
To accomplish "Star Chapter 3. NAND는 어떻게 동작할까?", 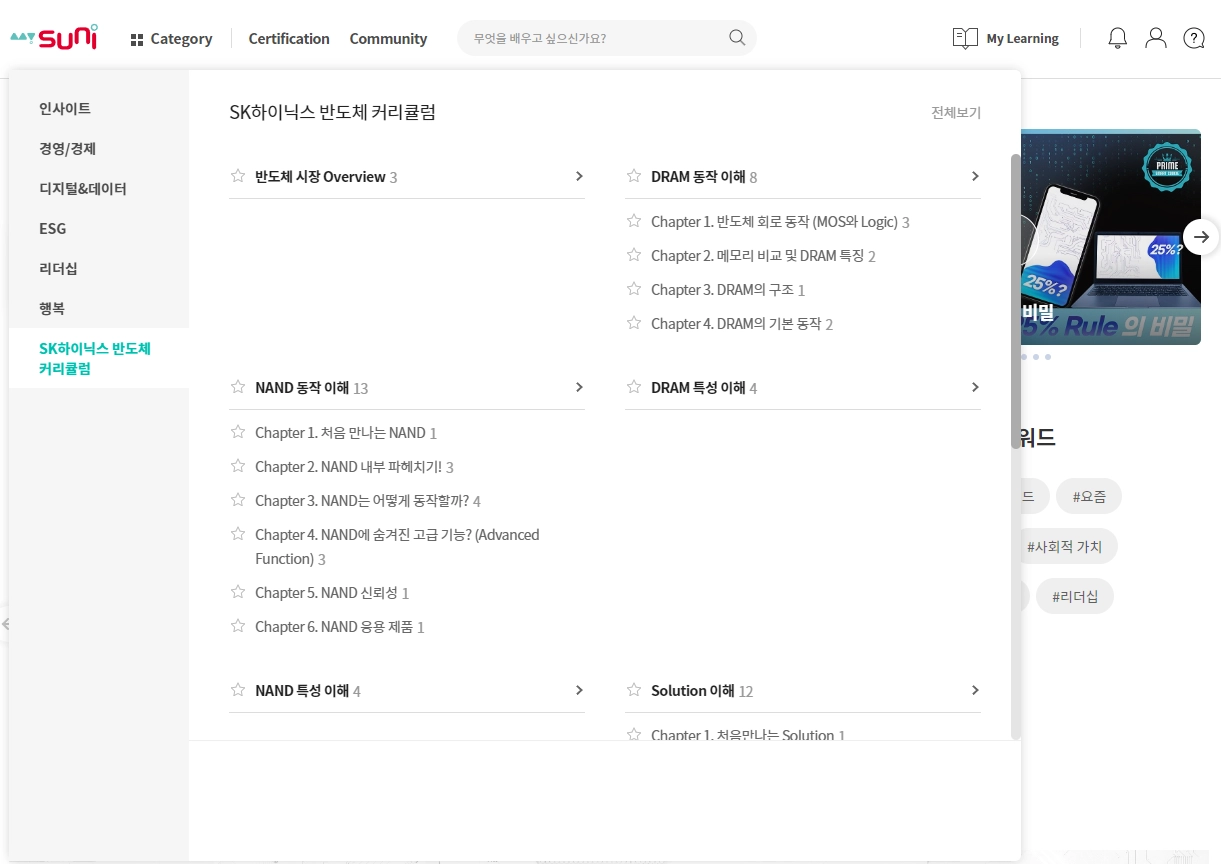I will [x=238, y=500].
